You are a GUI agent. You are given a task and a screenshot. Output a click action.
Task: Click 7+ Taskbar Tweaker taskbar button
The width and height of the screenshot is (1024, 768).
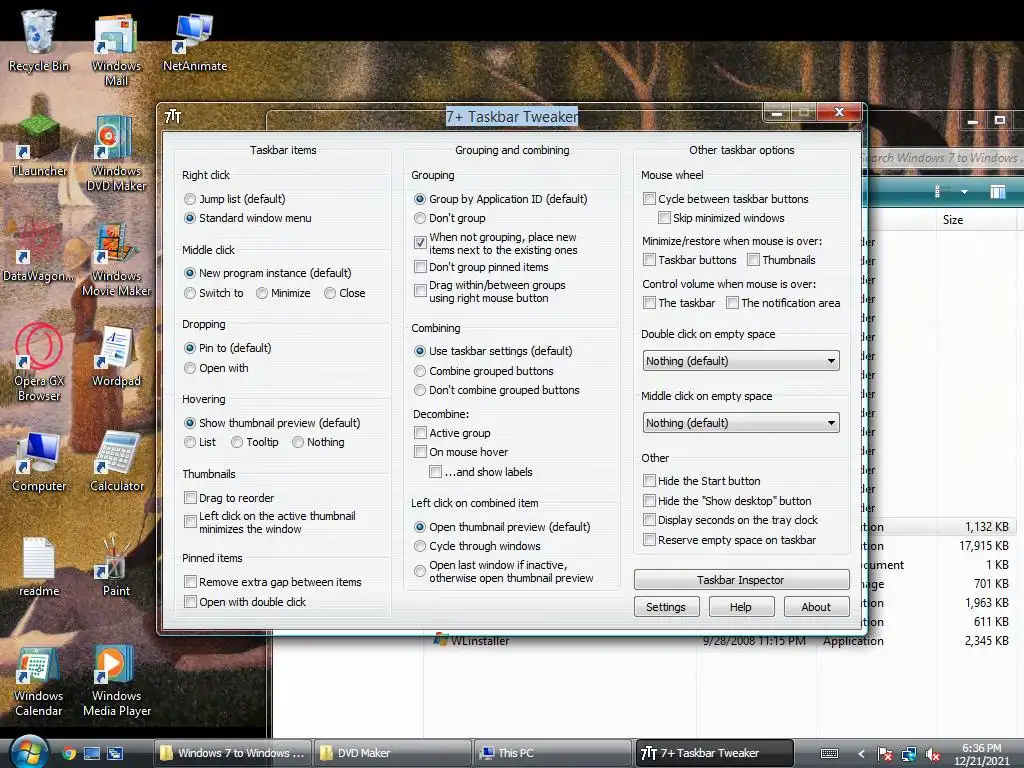713,753
